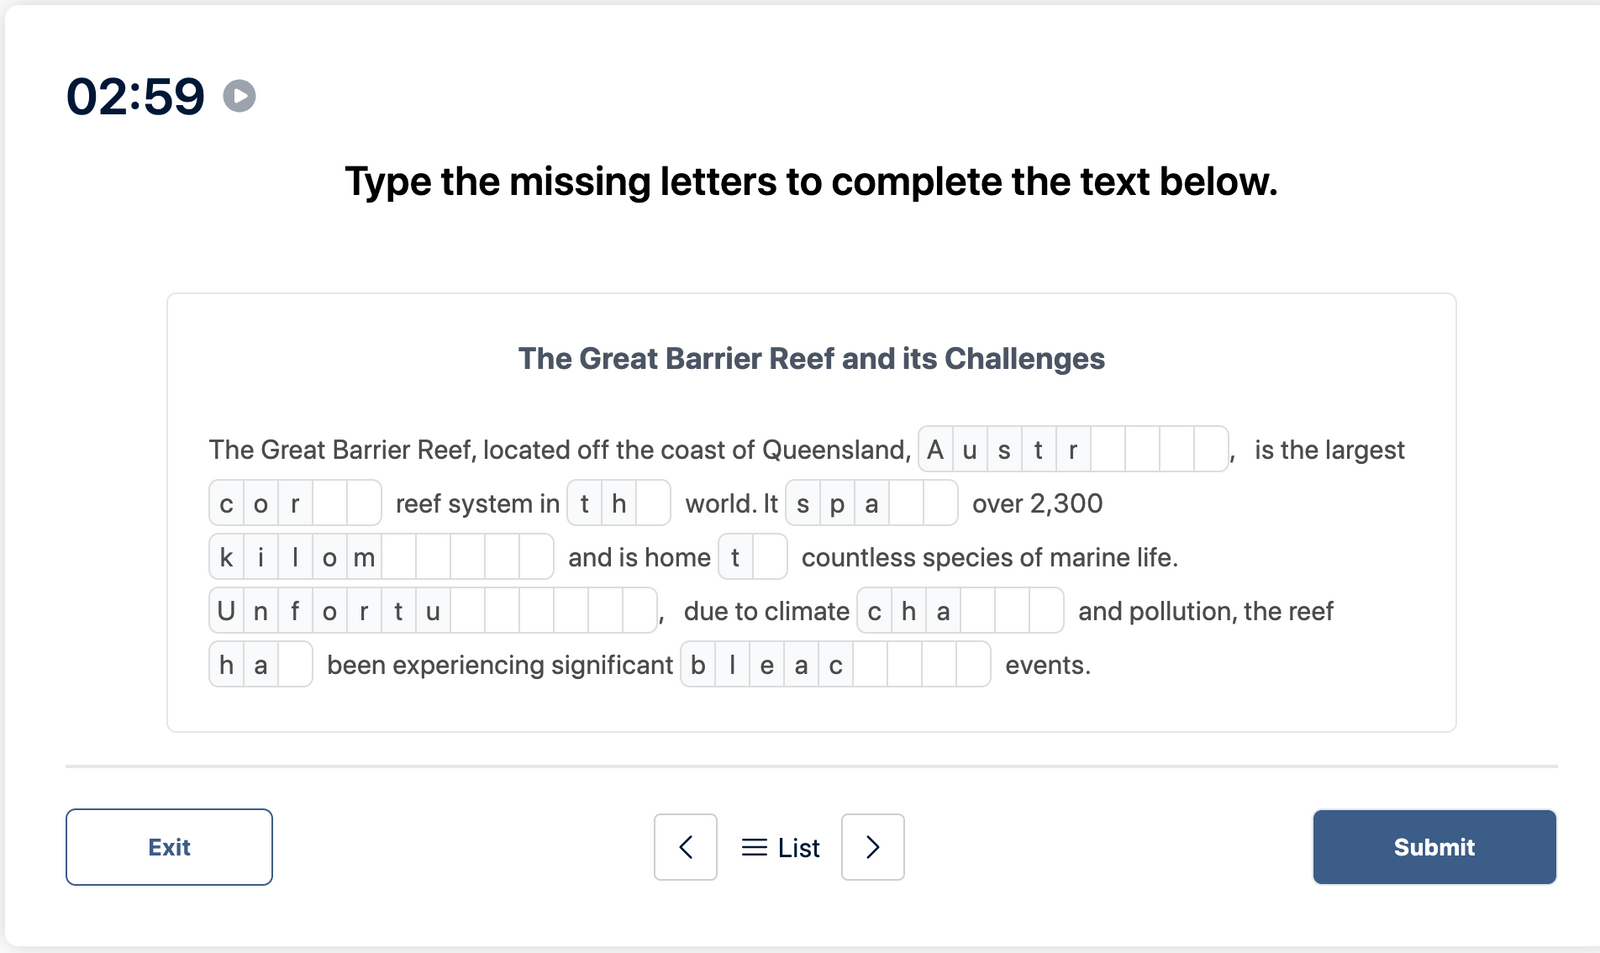The width and height of the screenshot is (1600, 953).
Task: Click first blank box after 'Unfortu'
Action: pyautogui.click(x=467, y=611)
